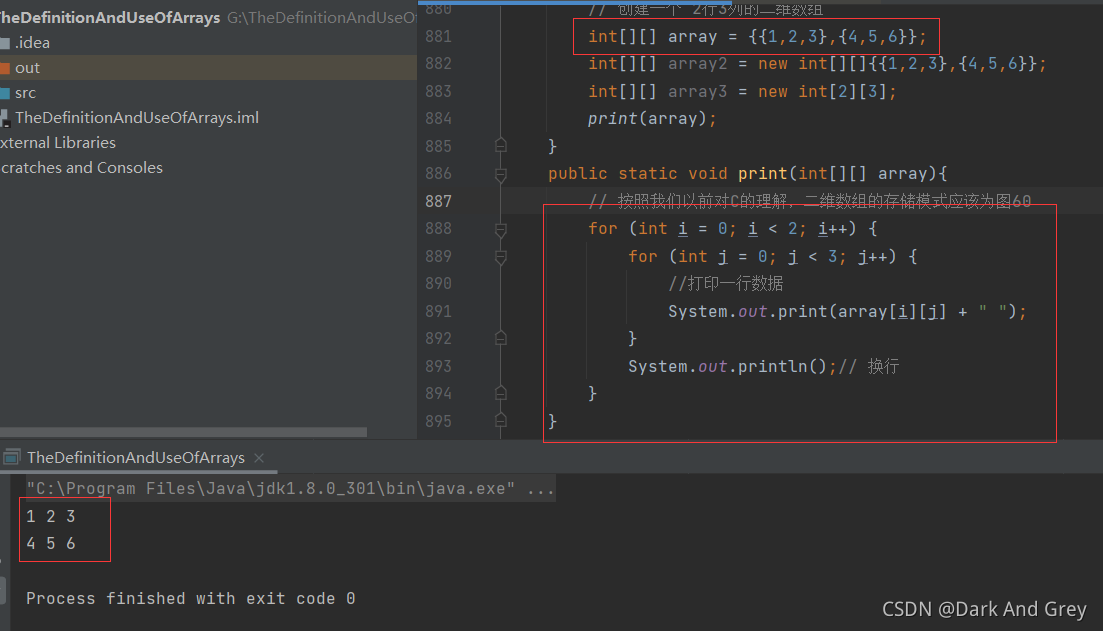
Task: Click line number 881 in gutter
Action: [438, 37]
